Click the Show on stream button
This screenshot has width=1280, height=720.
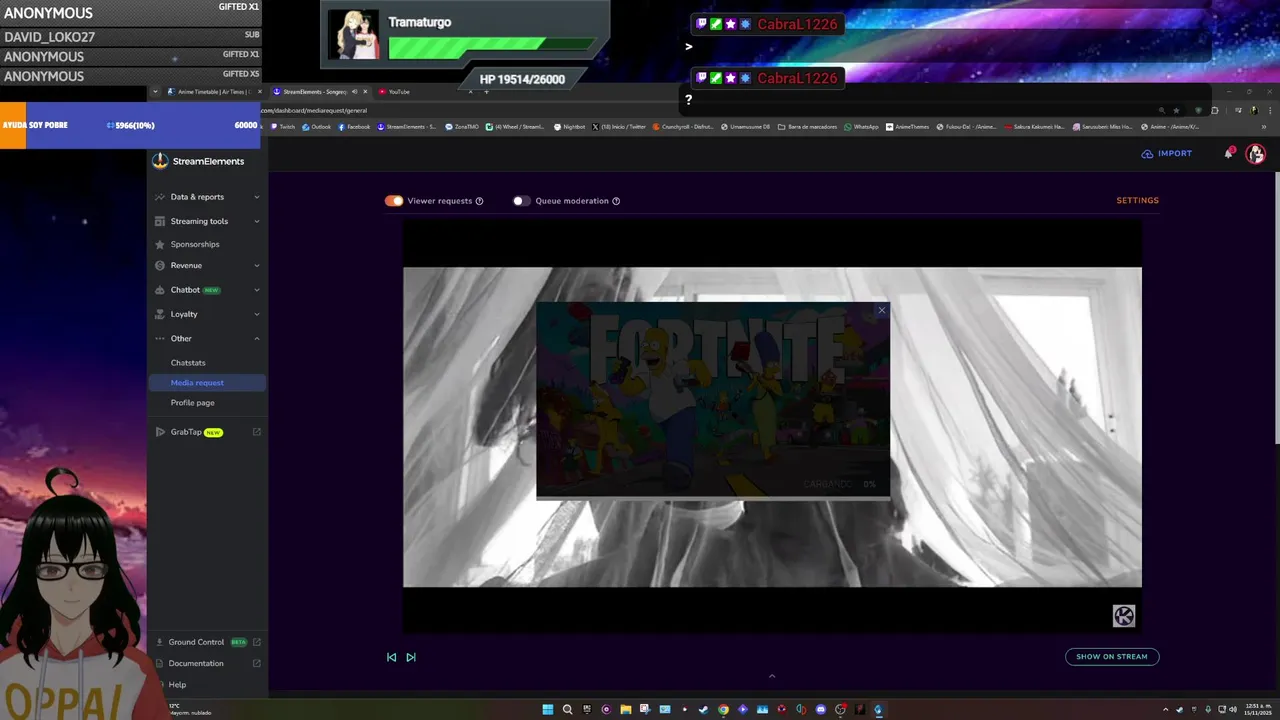pyautogui.click(x=1112, y=657)
